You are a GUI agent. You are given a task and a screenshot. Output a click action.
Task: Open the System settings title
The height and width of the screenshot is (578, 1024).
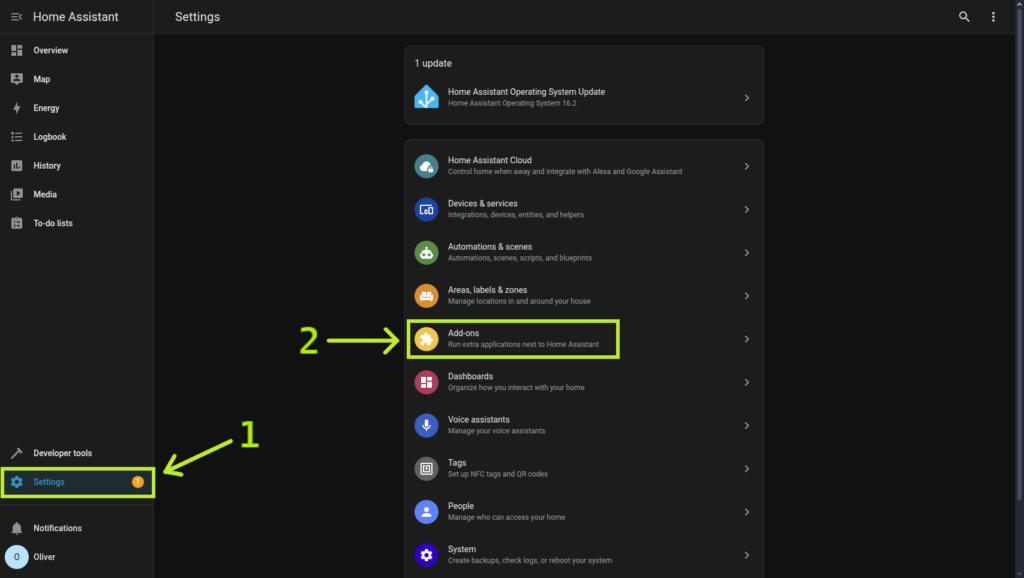[x=462, y=549]
